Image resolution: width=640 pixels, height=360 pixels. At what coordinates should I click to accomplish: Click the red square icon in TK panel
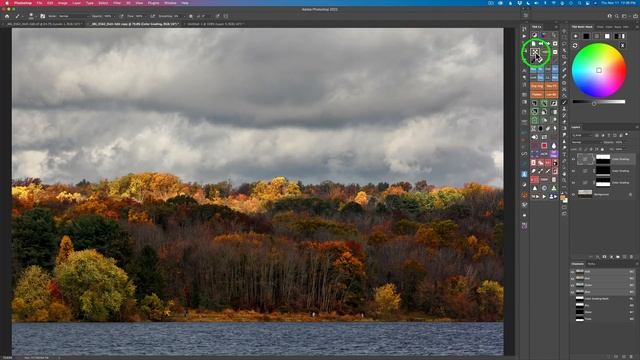(544, 146)
